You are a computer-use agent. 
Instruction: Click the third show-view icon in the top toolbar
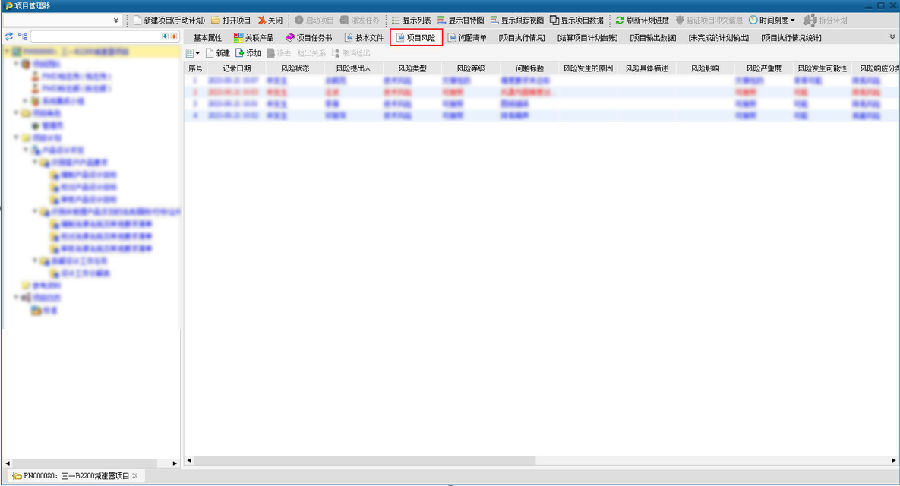494,20
